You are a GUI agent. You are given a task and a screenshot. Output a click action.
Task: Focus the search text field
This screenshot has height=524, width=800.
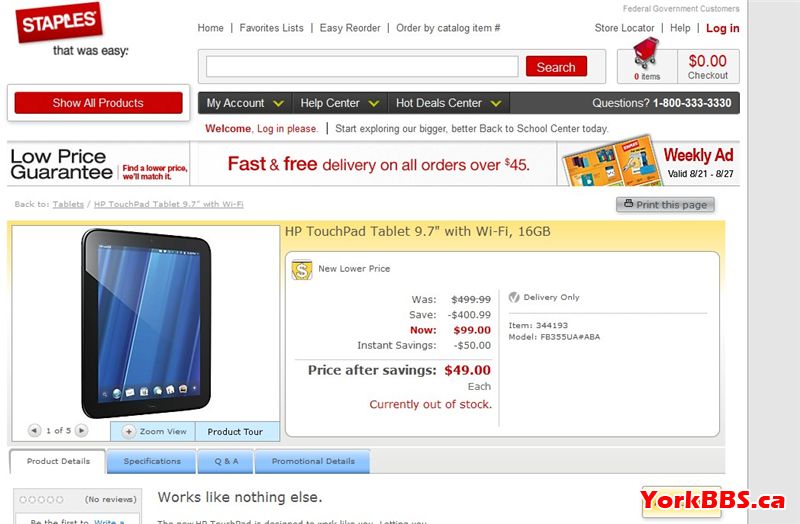coord(362,66)
